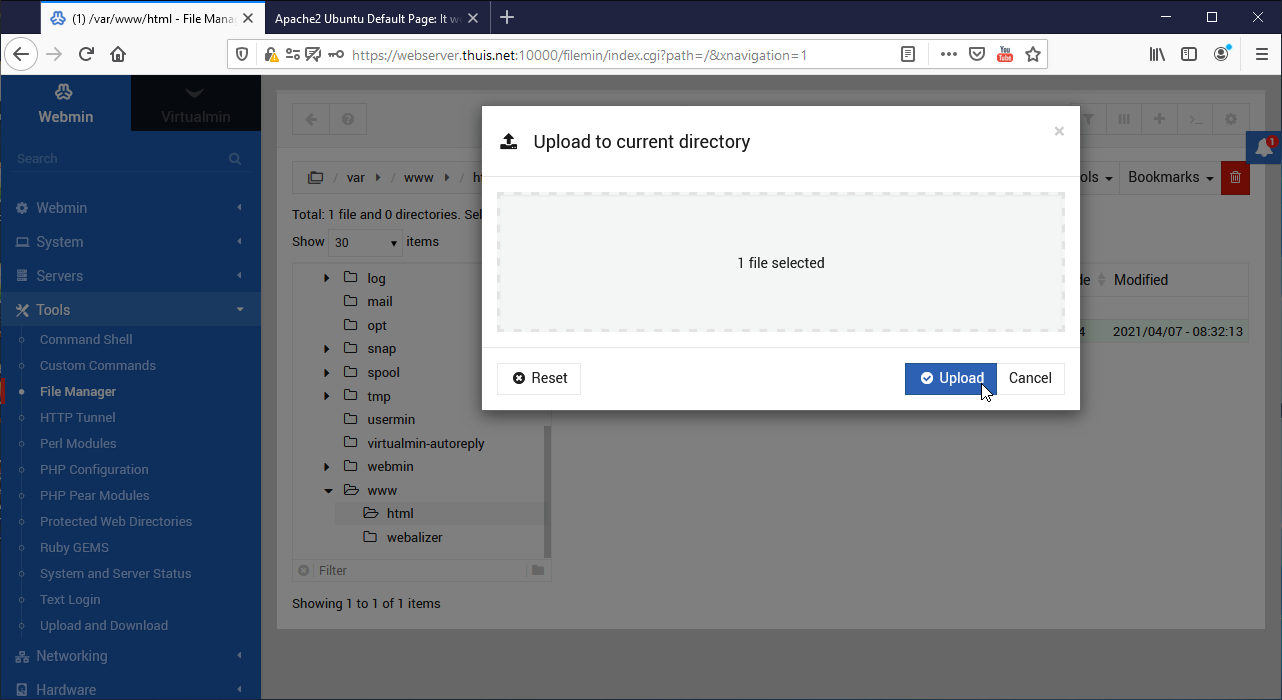Click the file drop zone area
Viewport: 1282px width, 700px height.
coord(780,263)
